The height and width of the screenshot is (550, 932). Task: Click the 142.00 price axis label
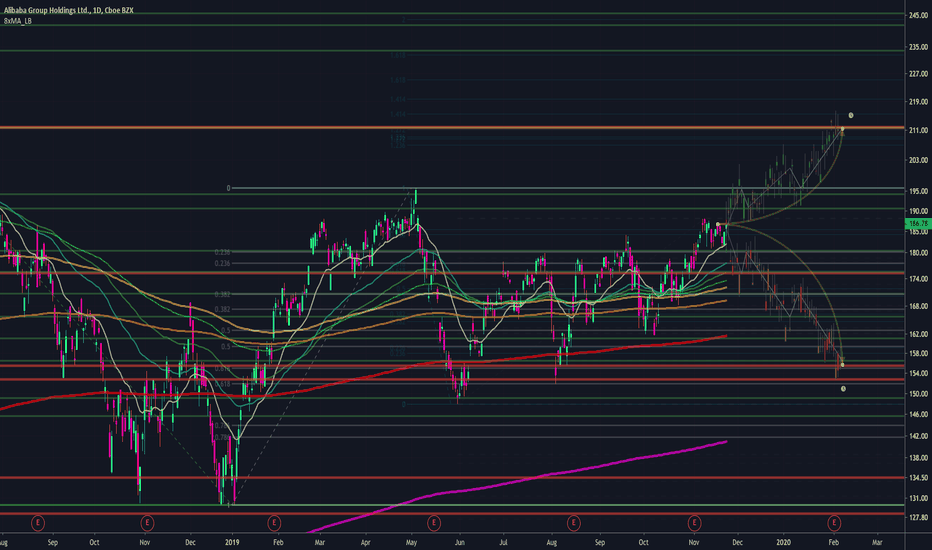[918, 436]
